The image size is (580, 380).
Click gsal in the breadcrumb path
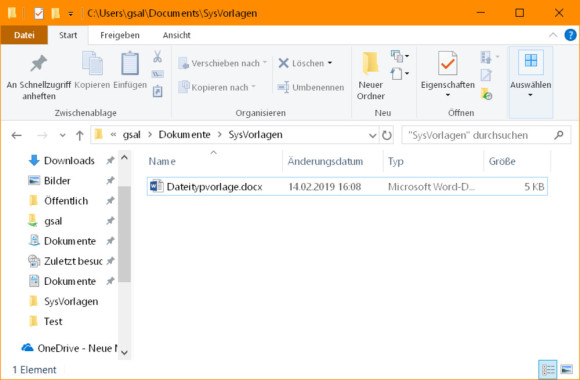coord(132,135)
